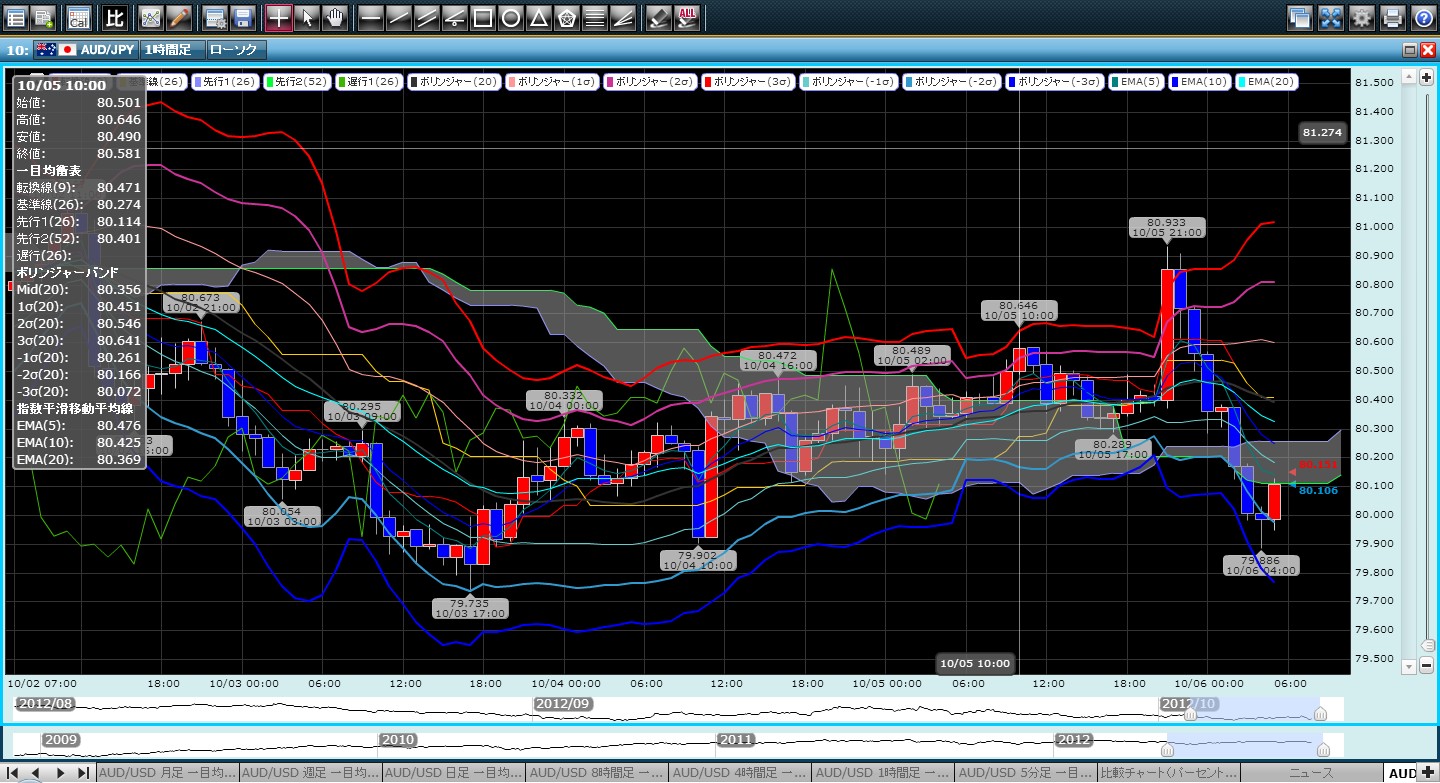Open the print icon in toolbar
1440x783 pixels.
tap(1392, 17)
